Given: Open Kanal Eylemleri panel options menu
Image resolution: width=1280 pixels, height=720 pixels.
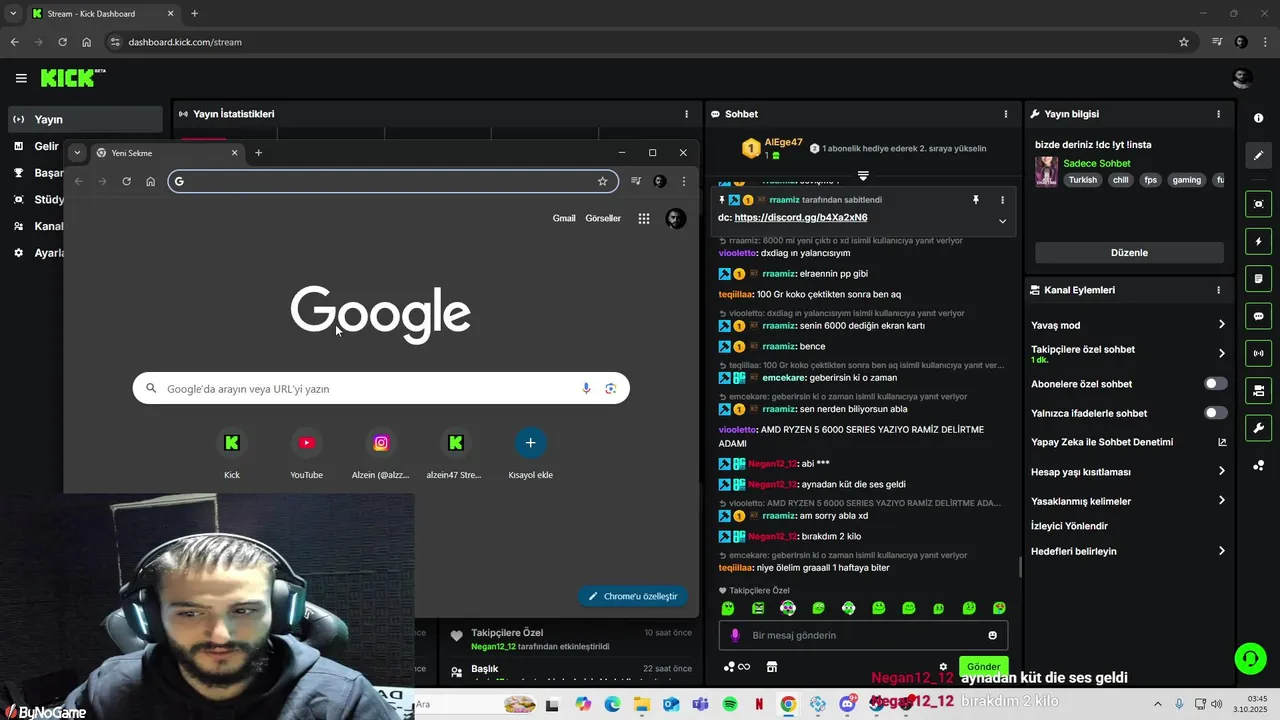Looking at the screenshot, I should pos(1218,290).
